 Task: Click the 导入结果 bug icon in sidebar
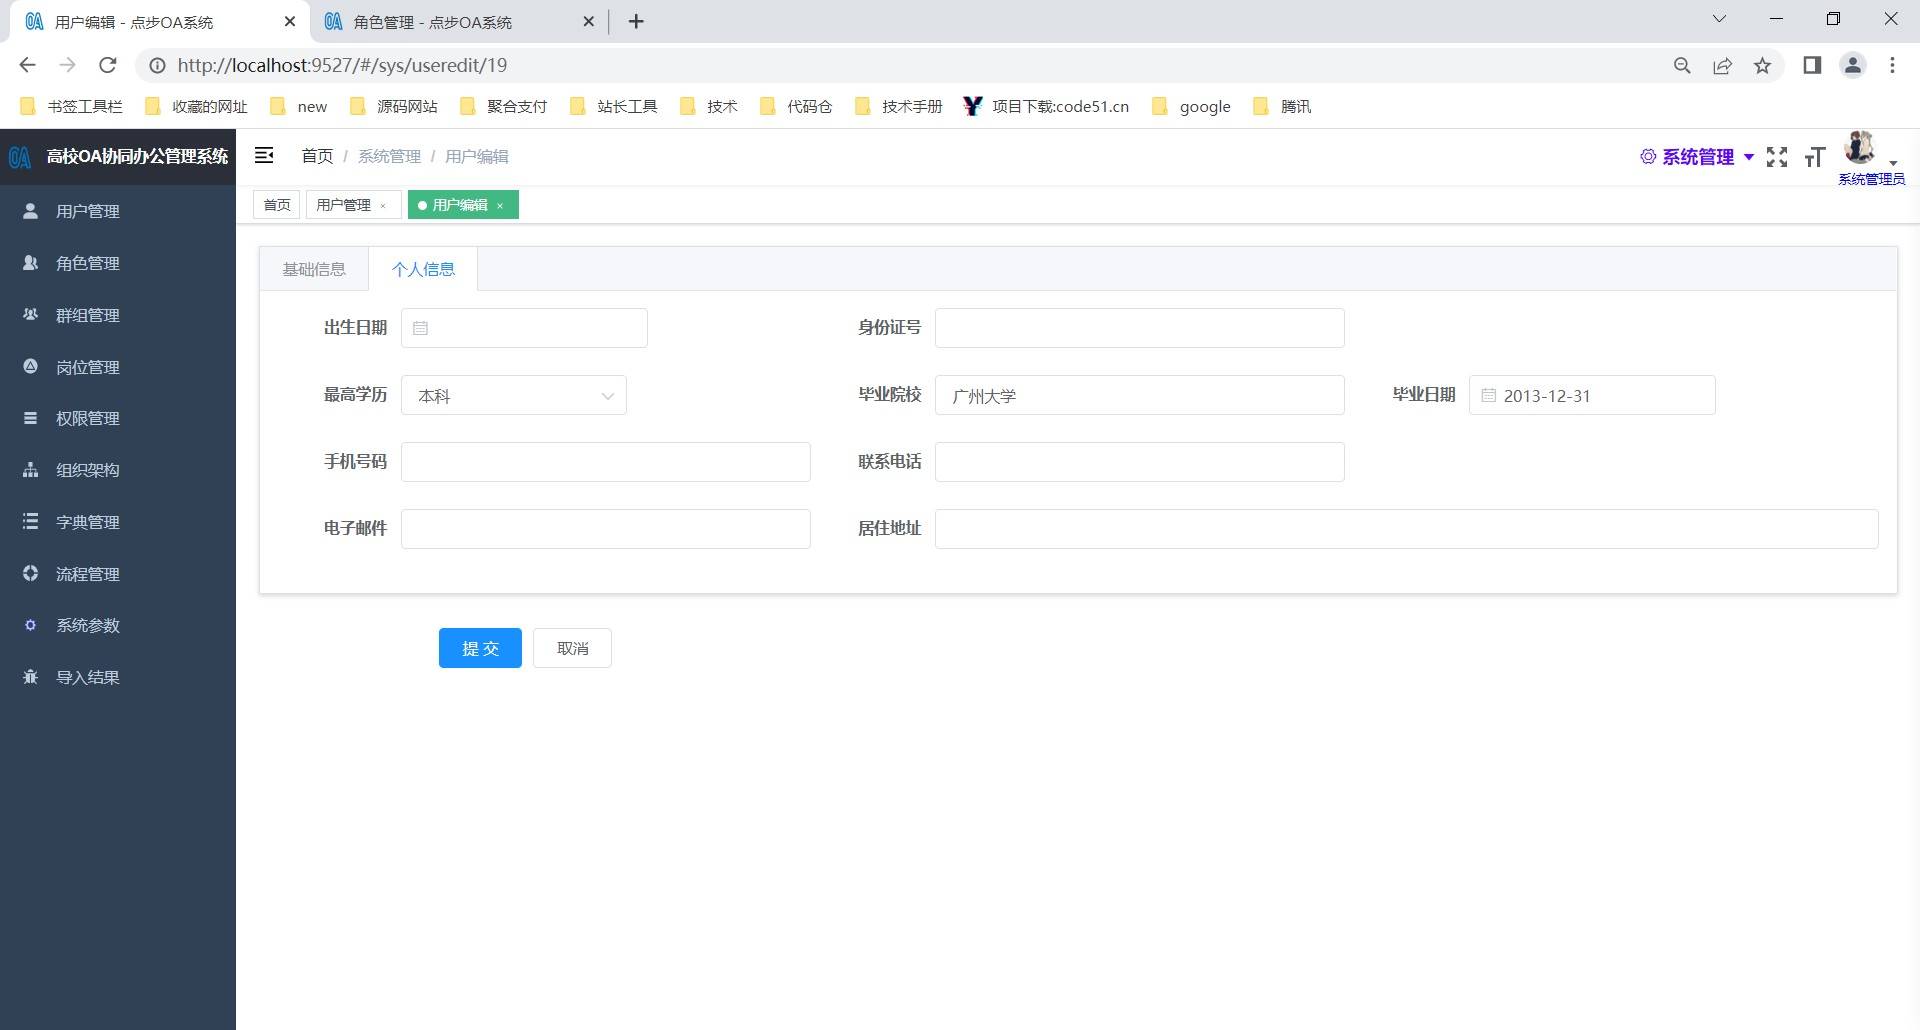pos(30,677)
